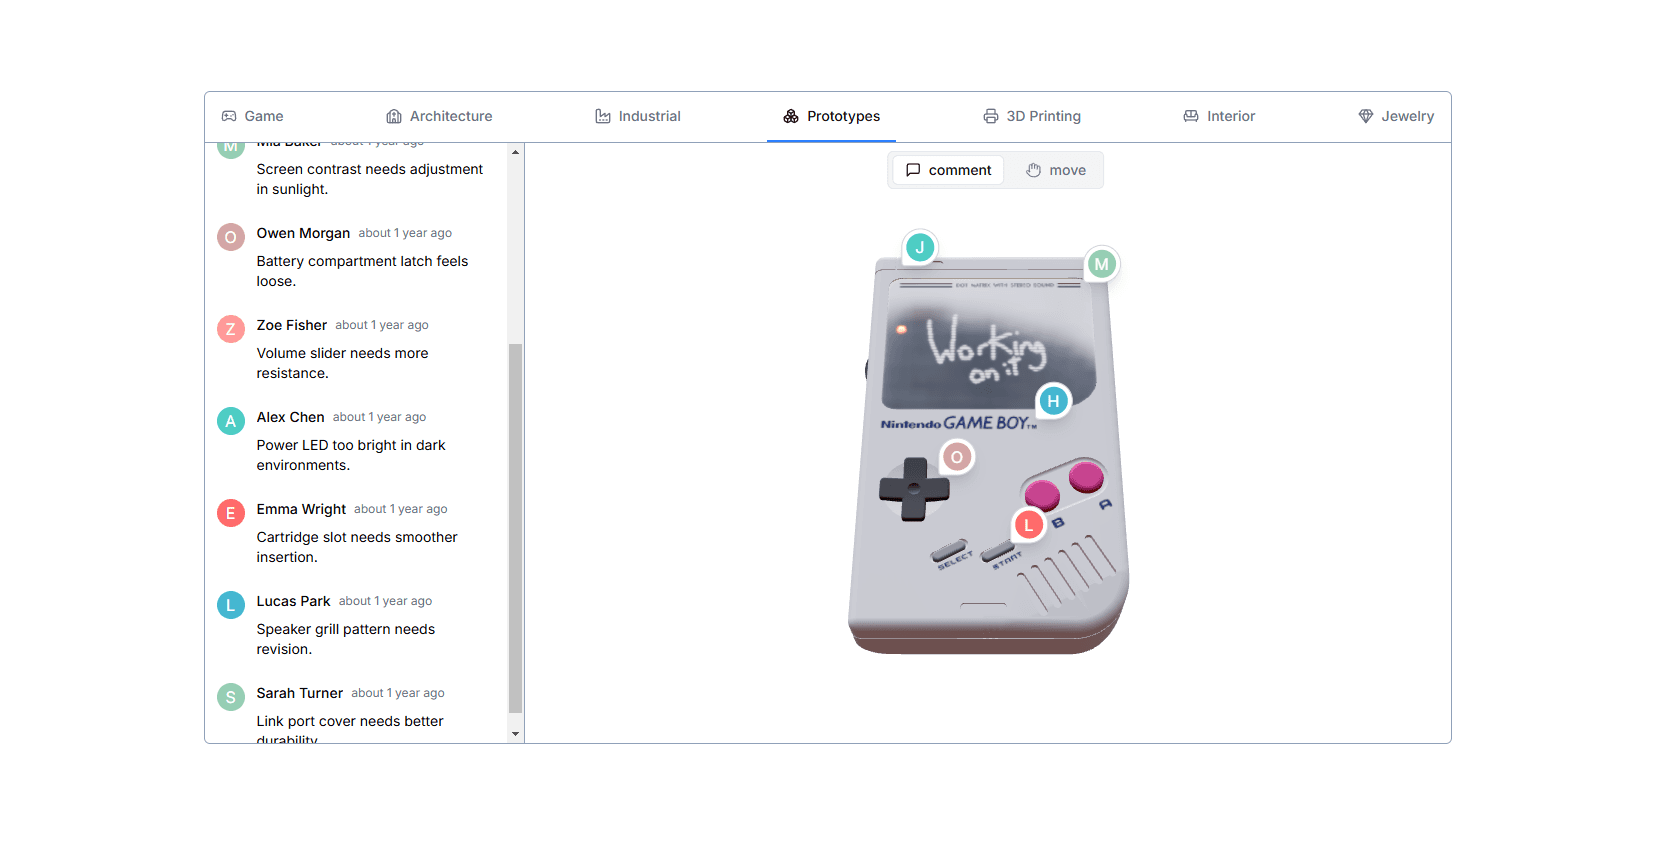
Task: Click the Game Boy 3D model
Action: click(988, 455)
